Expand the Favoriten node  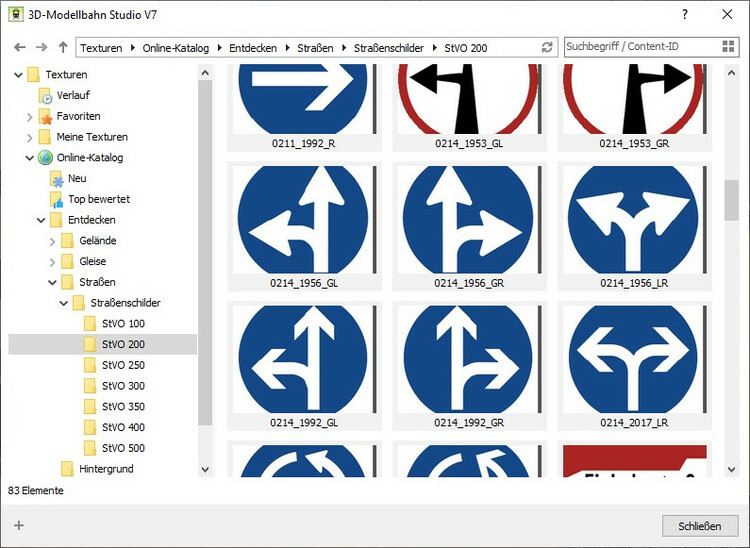pos(30,117)
